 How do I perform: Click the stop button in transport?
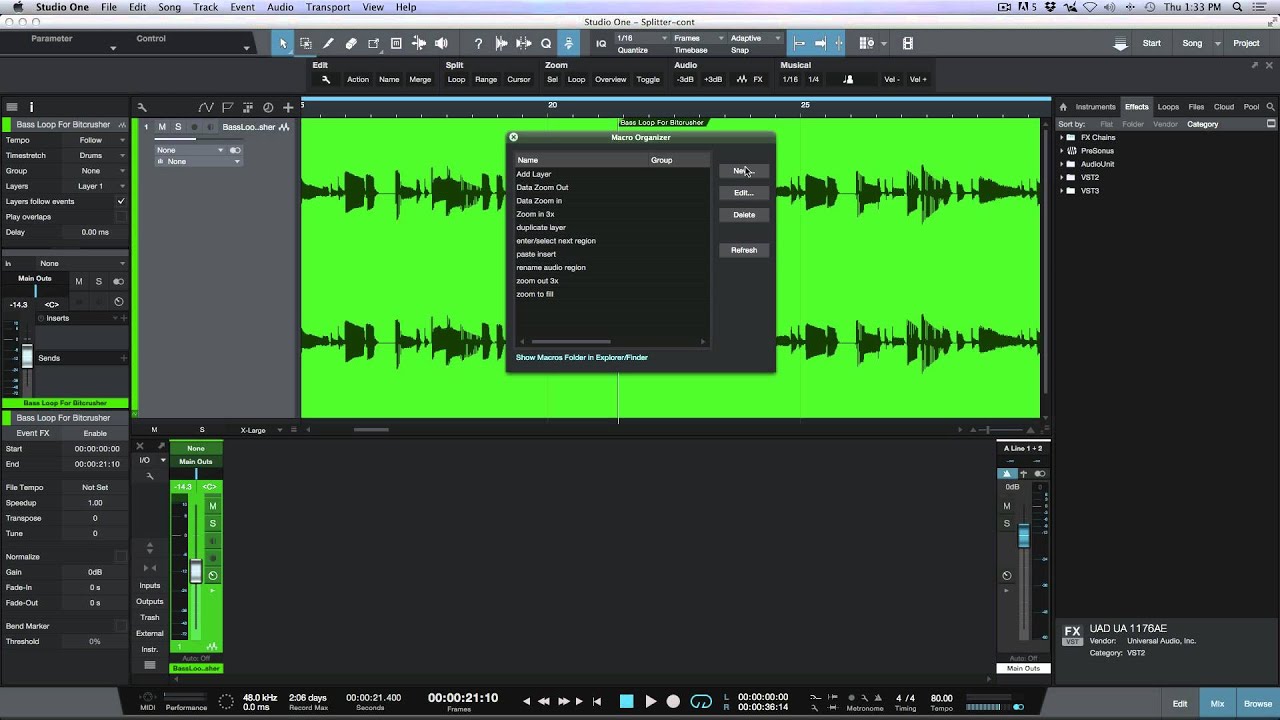627,701
